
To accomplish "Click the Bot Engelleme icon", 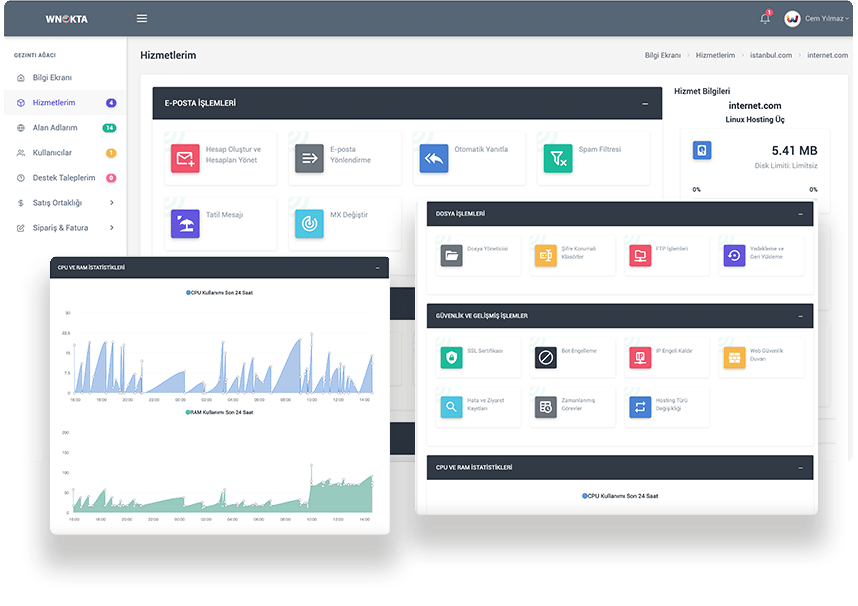I will point(545,357).
